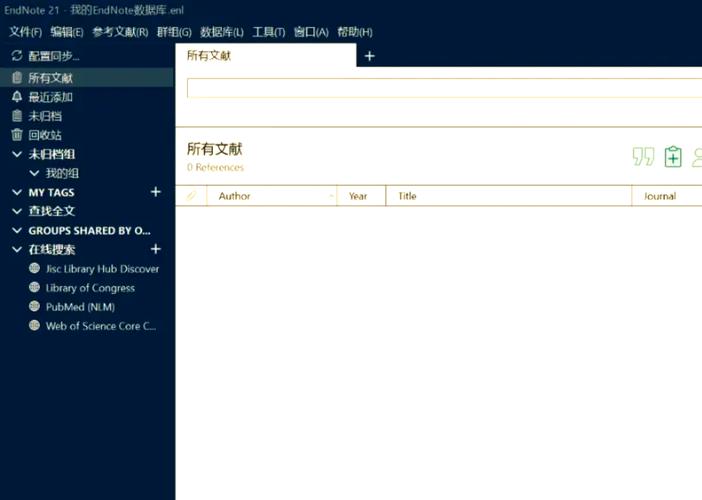Select 最近添加 in the sidebar
This screenshot has width=702, height=500.
click(x=51, y=97)
